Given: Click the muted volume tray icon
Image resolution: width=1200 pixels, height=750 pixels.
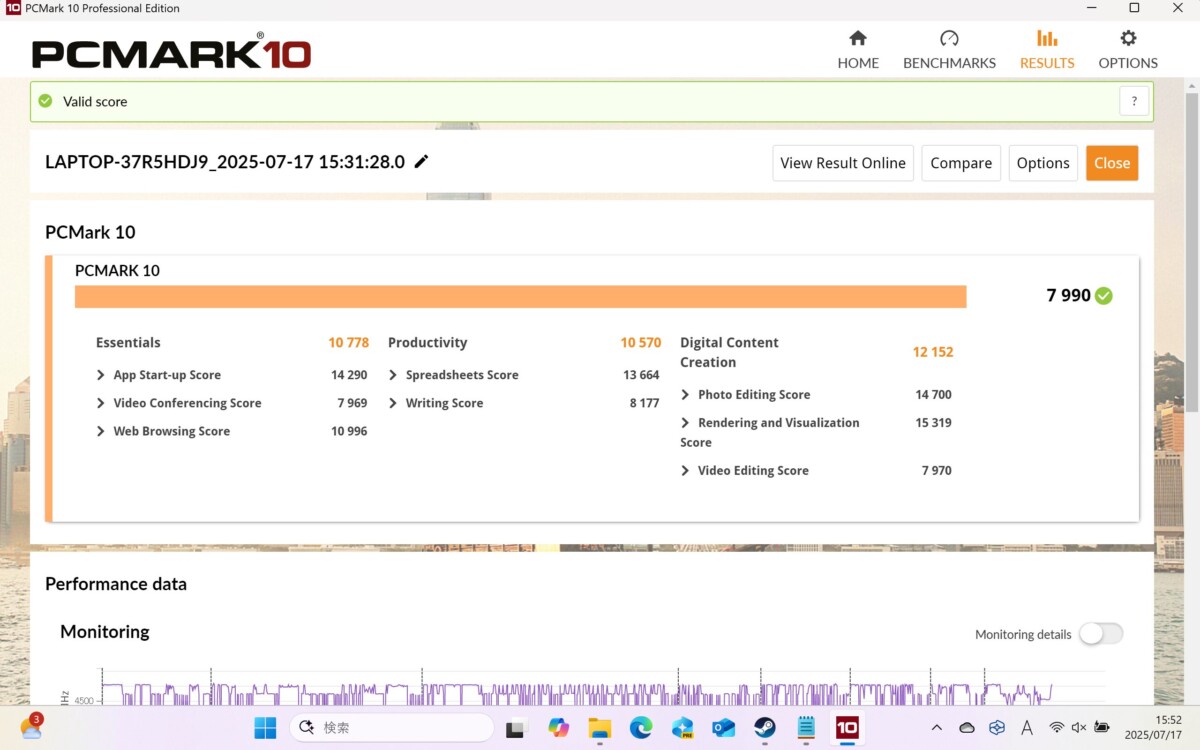Looking at the screenshot, I should (1079, 728).
